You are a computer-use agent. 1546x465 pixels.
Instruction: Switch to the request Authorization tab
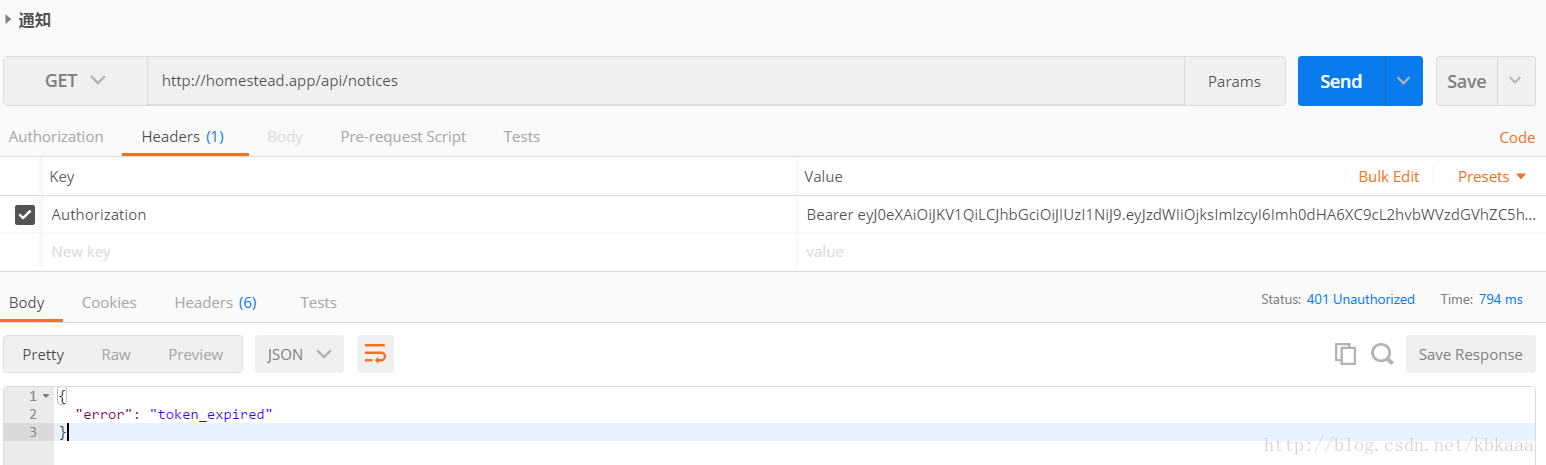pos(56,137)
